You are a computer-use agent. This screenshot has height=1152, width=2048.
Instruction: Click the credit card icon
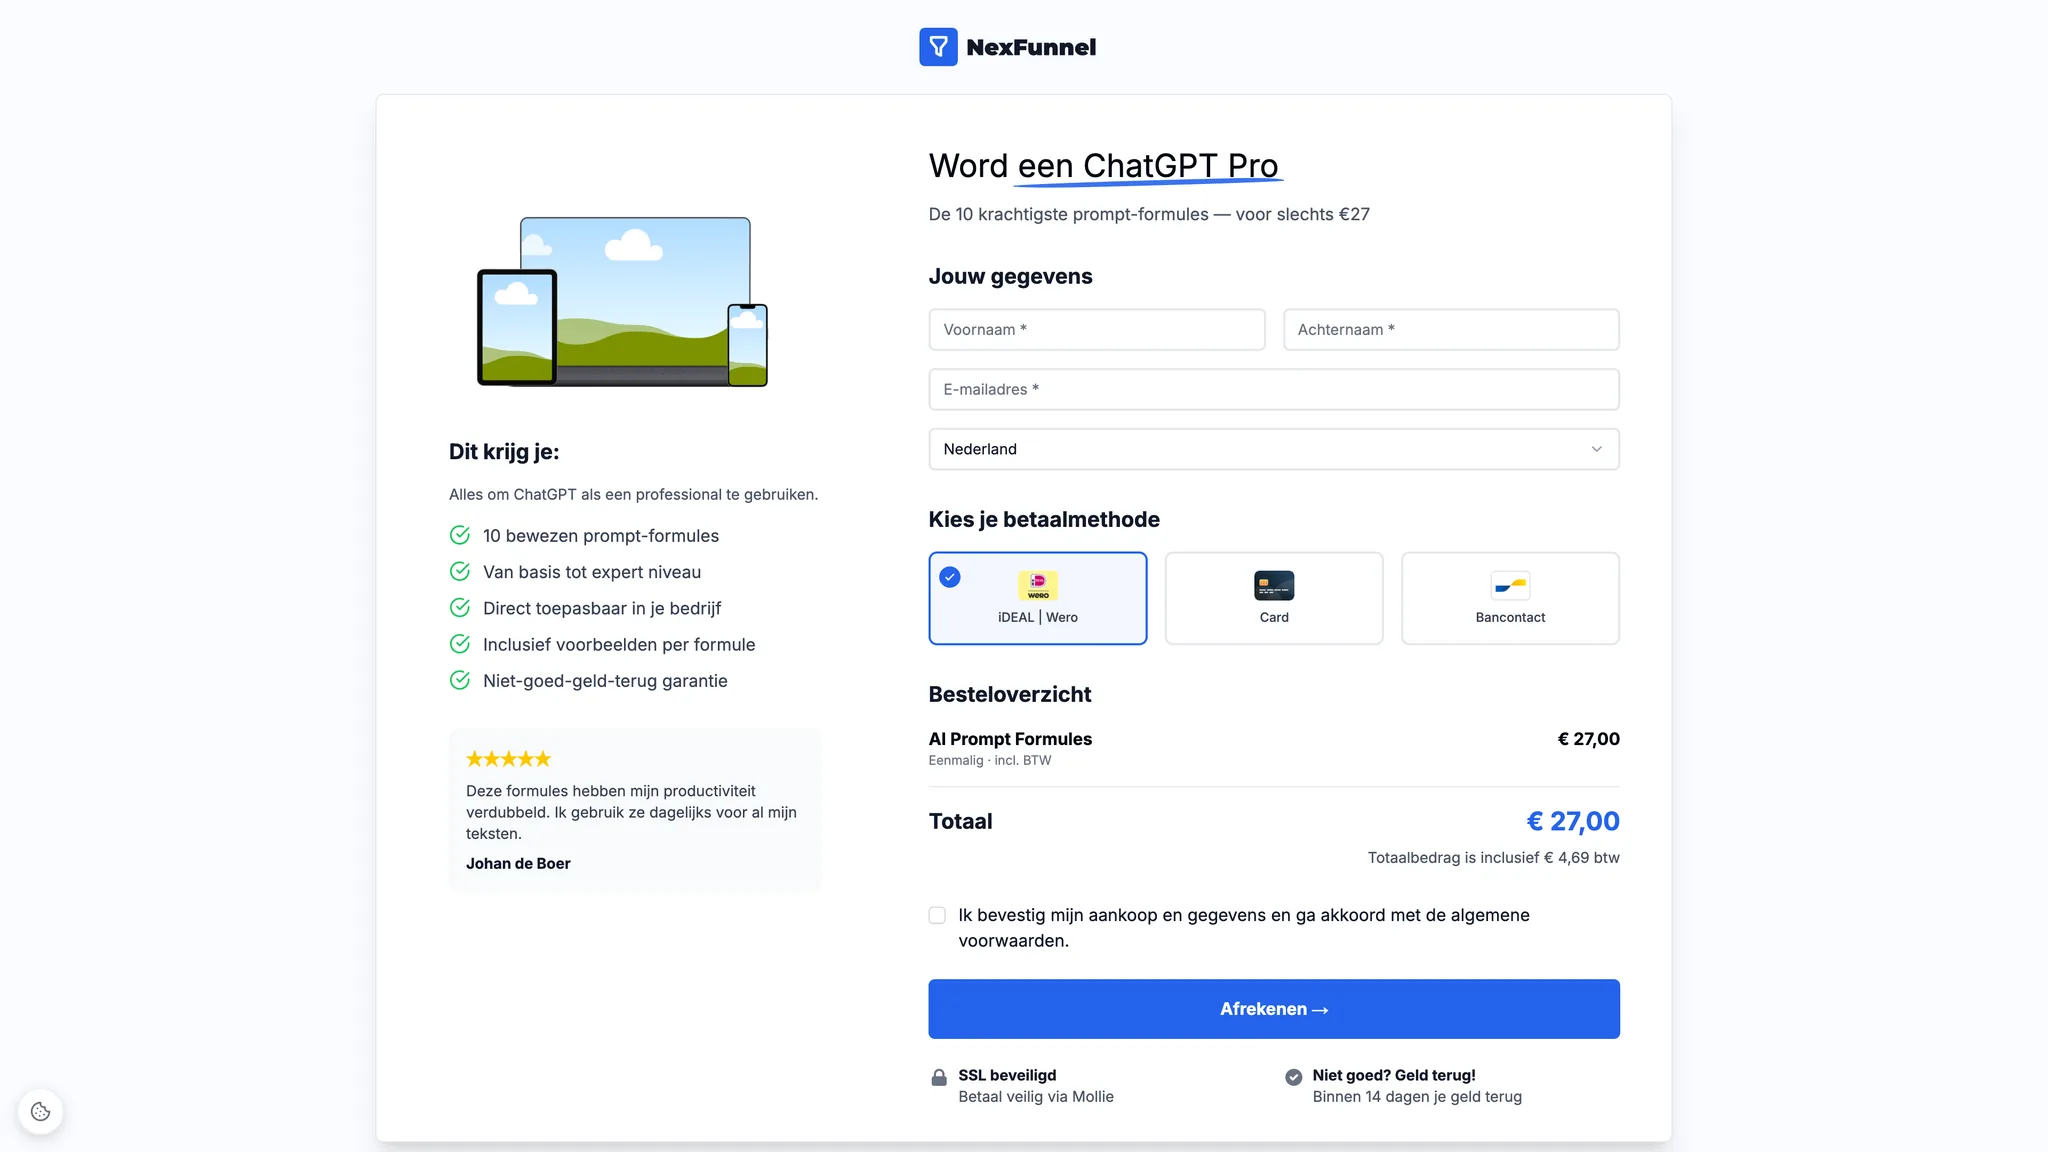coord(1274,585)
